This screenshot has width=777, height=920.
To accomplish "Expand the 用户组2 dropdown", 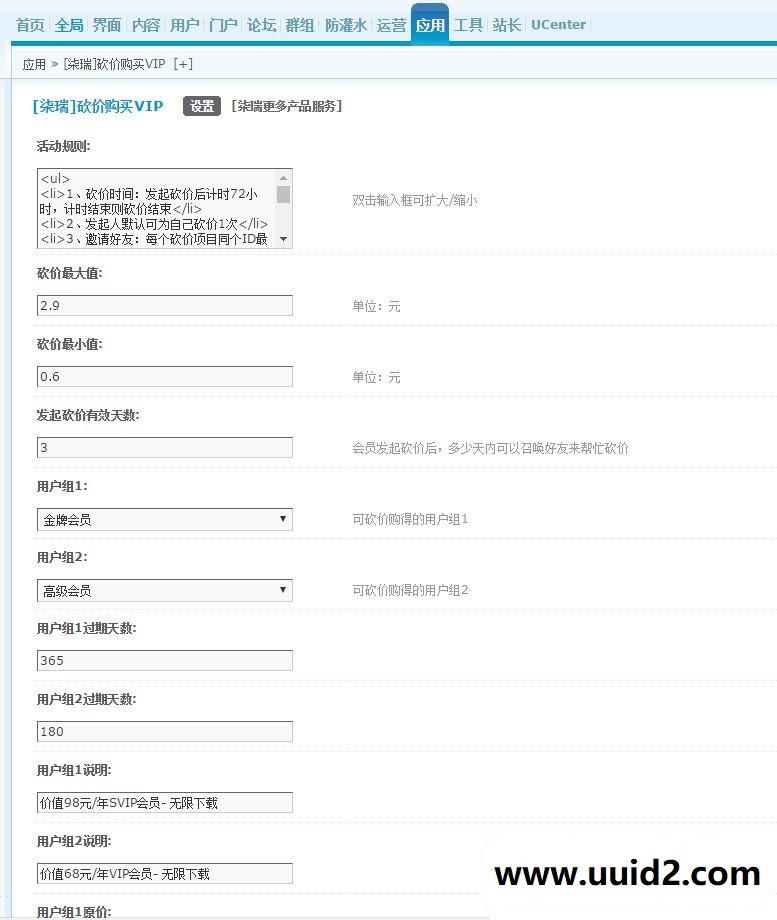I will coord(164,590).
